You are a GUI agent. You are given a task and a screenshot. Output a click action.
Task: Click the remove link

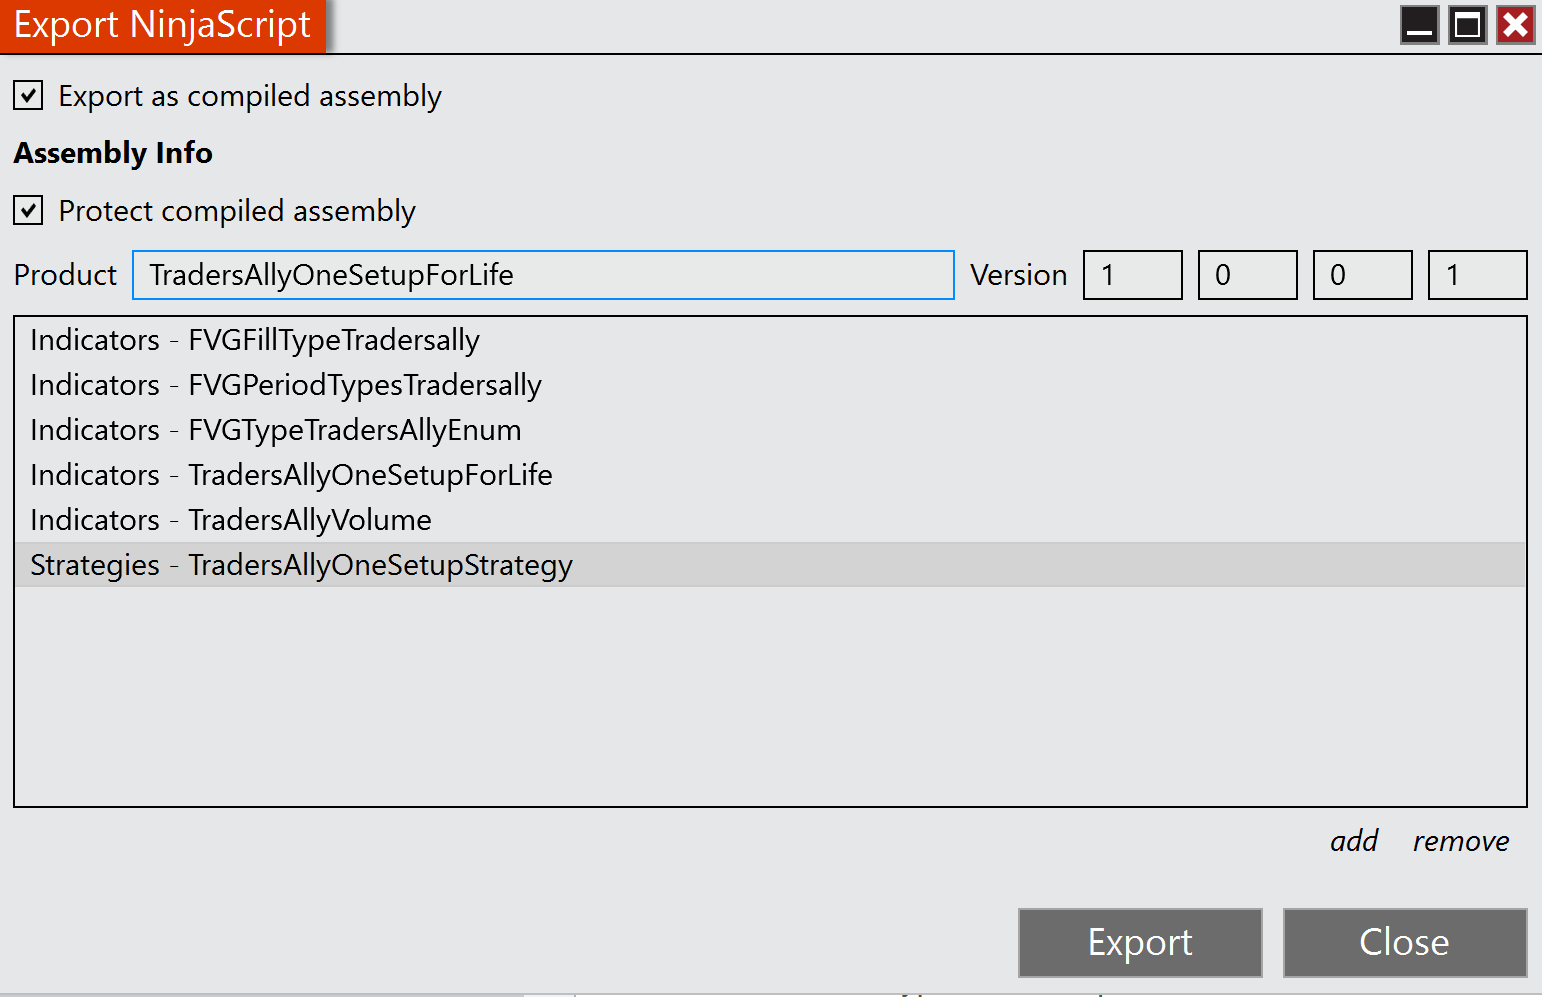point(1460,841)
